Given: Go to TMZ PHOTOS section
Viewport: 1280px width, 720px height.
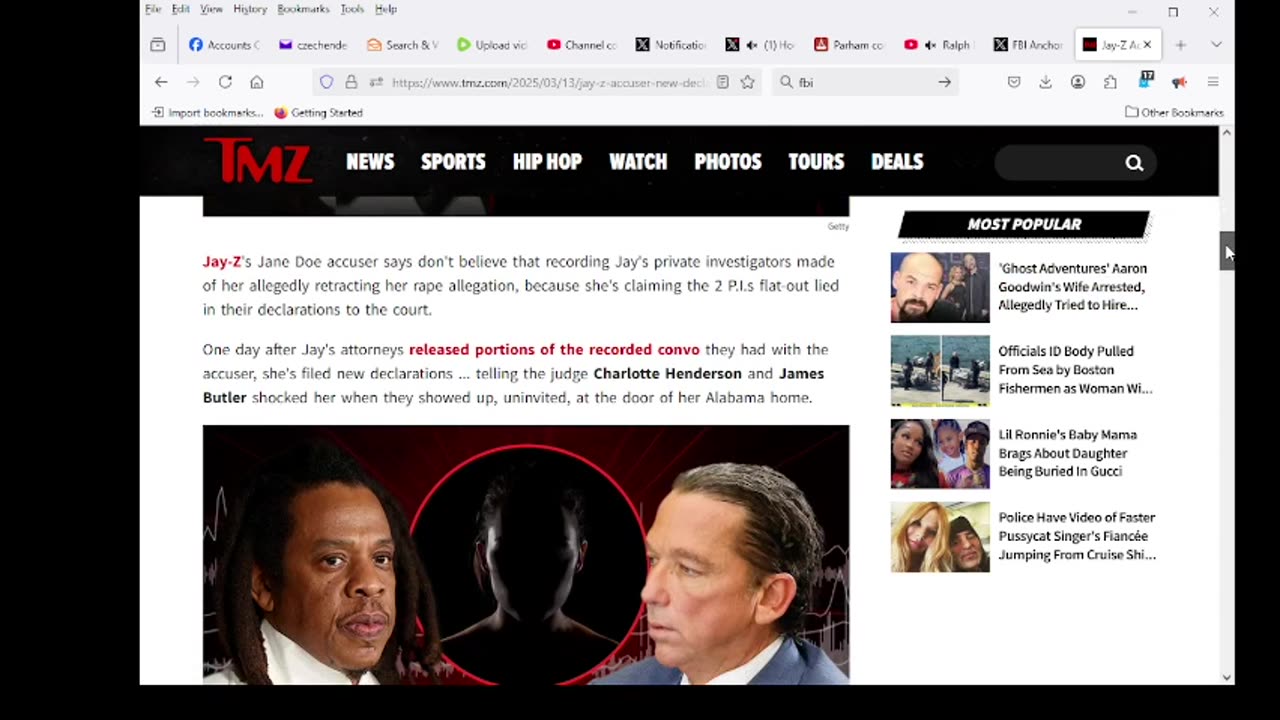Looking at the screenshot, I should pyautogui.click(x=728, y=162).
